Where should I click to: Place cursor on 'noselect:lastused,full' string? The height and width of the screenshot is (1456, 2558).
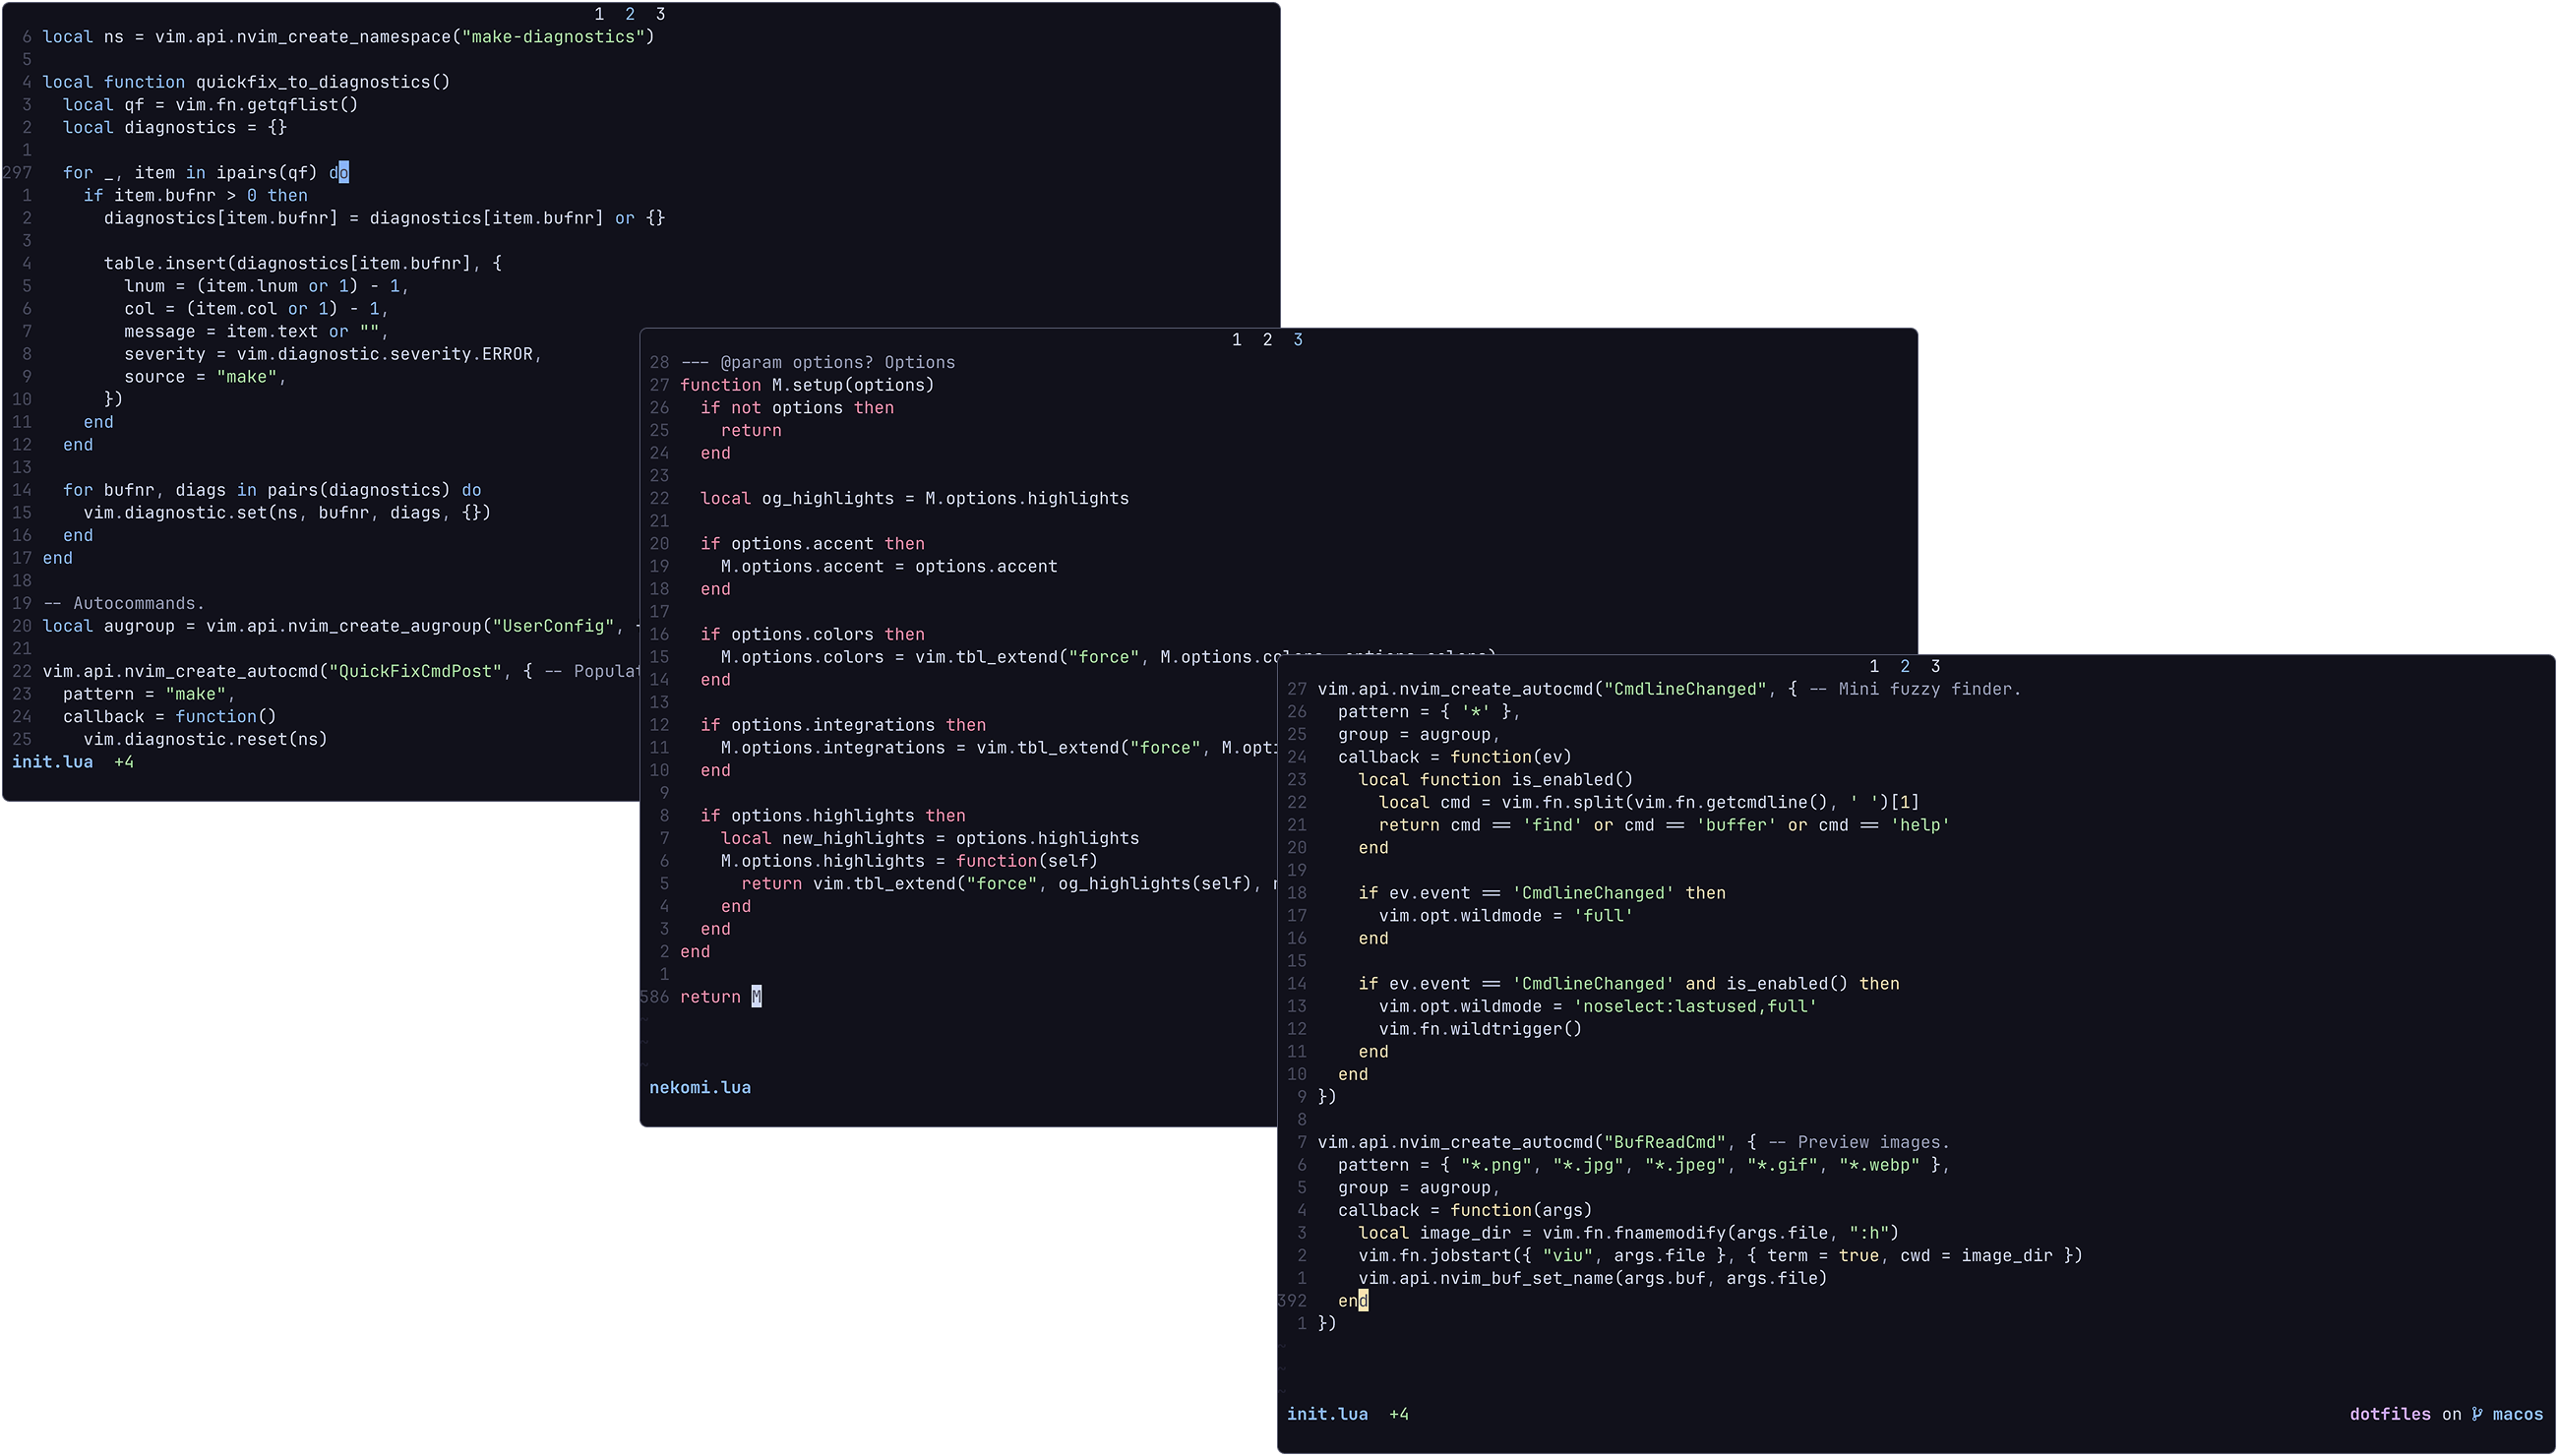(1695, 1006)
